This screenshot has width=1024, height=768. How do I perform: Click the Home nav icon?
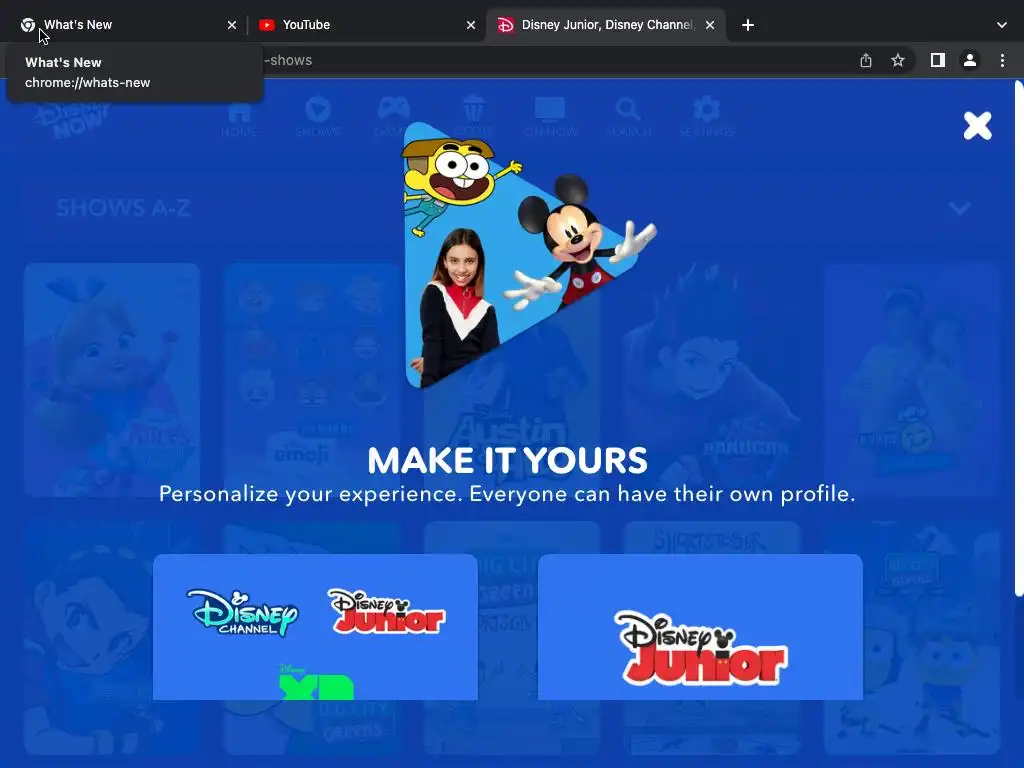(x=239, y=117)
